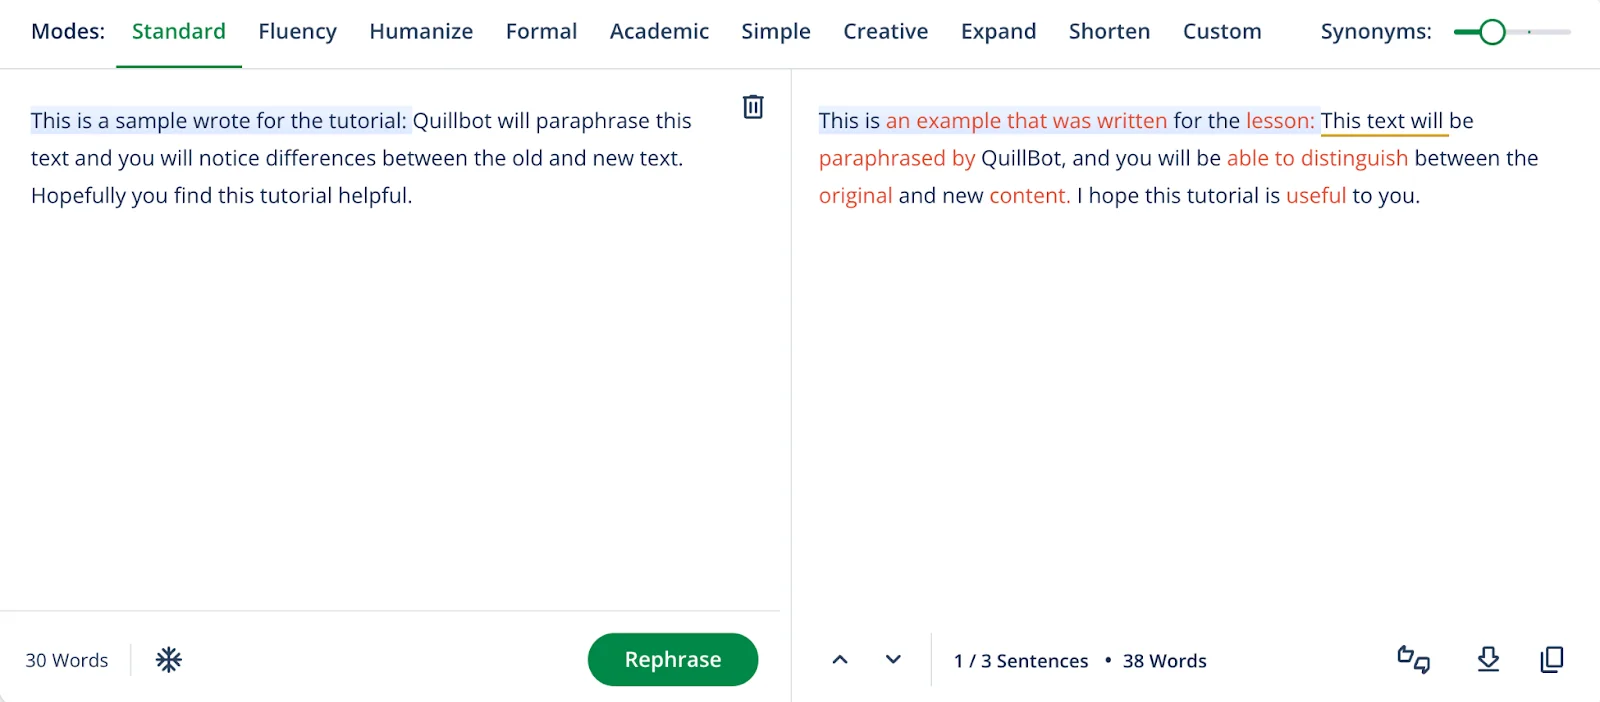Rate the output with the thumbs feedback icon
This screenshot has width=1600, height=702.
coord(1411,660)
